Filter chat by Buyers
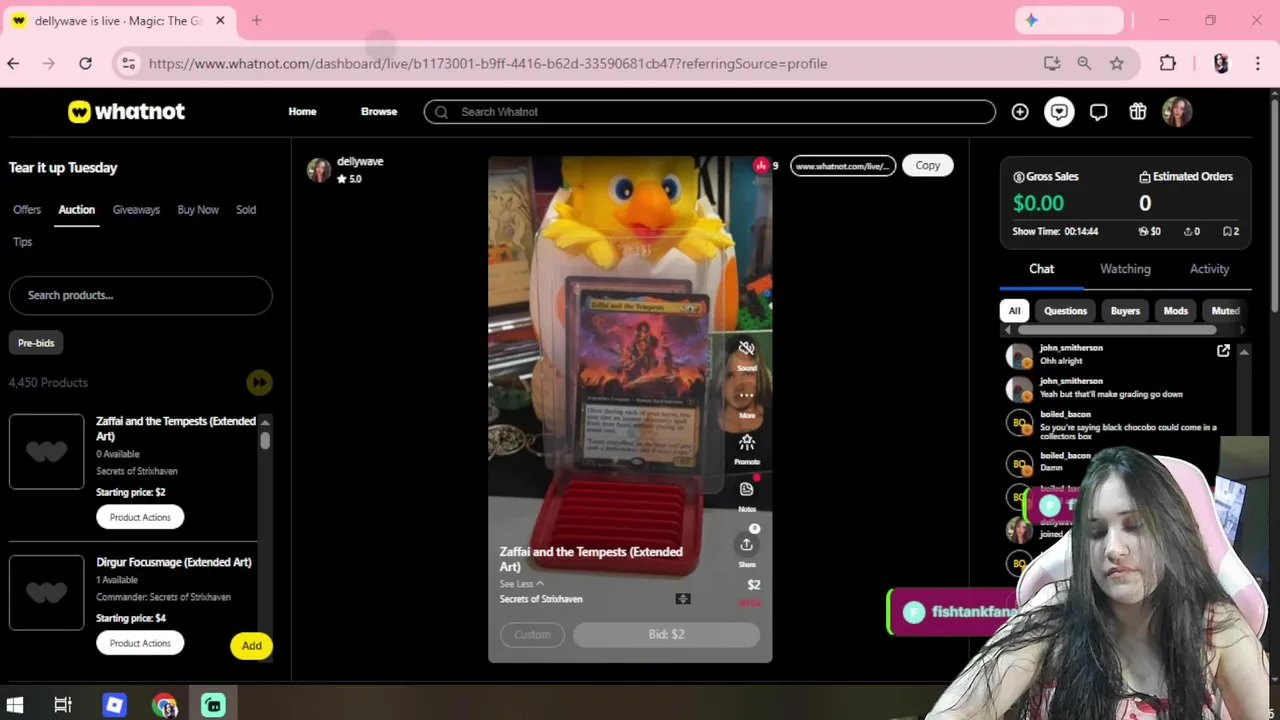 [1125, 311]
